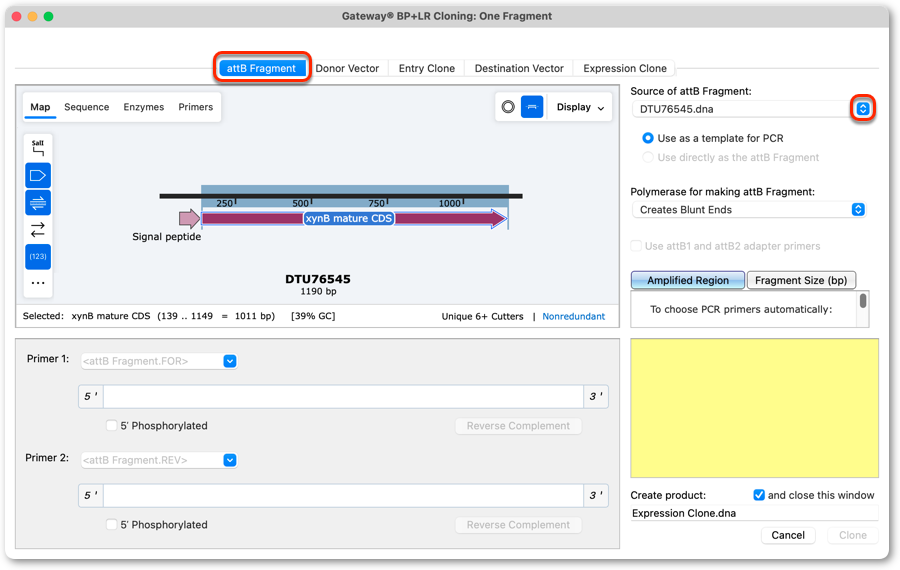Open the Primers view tab
This screenshot has height=570, width=900.
point(195,107)
